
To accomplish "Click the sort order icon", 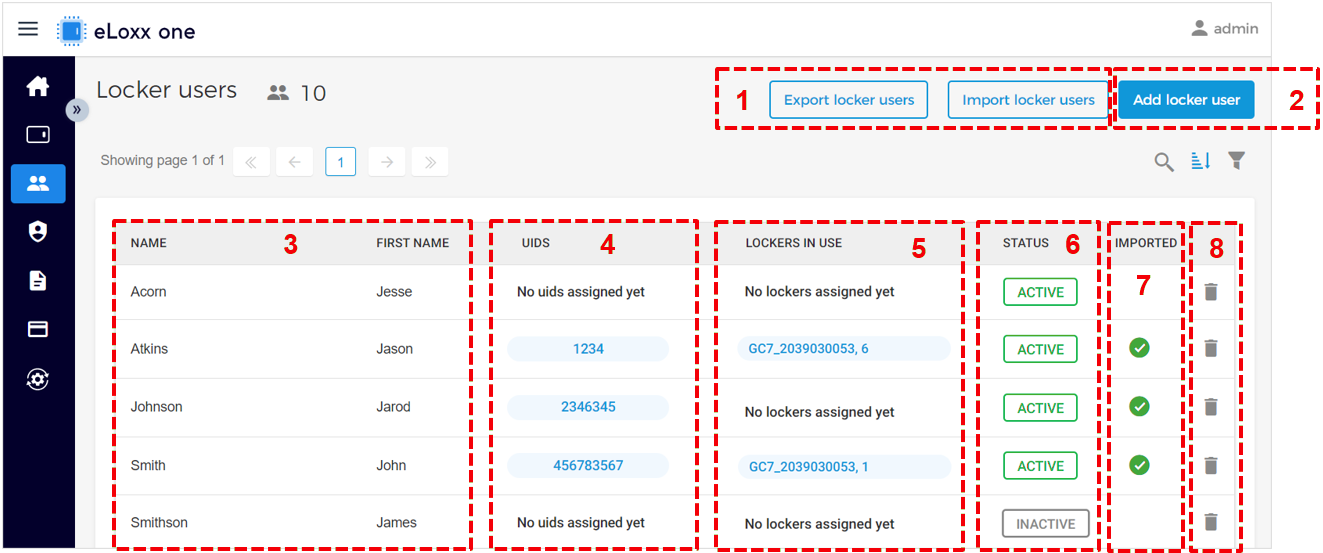I will pyautogui.click(x=1200, y=161).
